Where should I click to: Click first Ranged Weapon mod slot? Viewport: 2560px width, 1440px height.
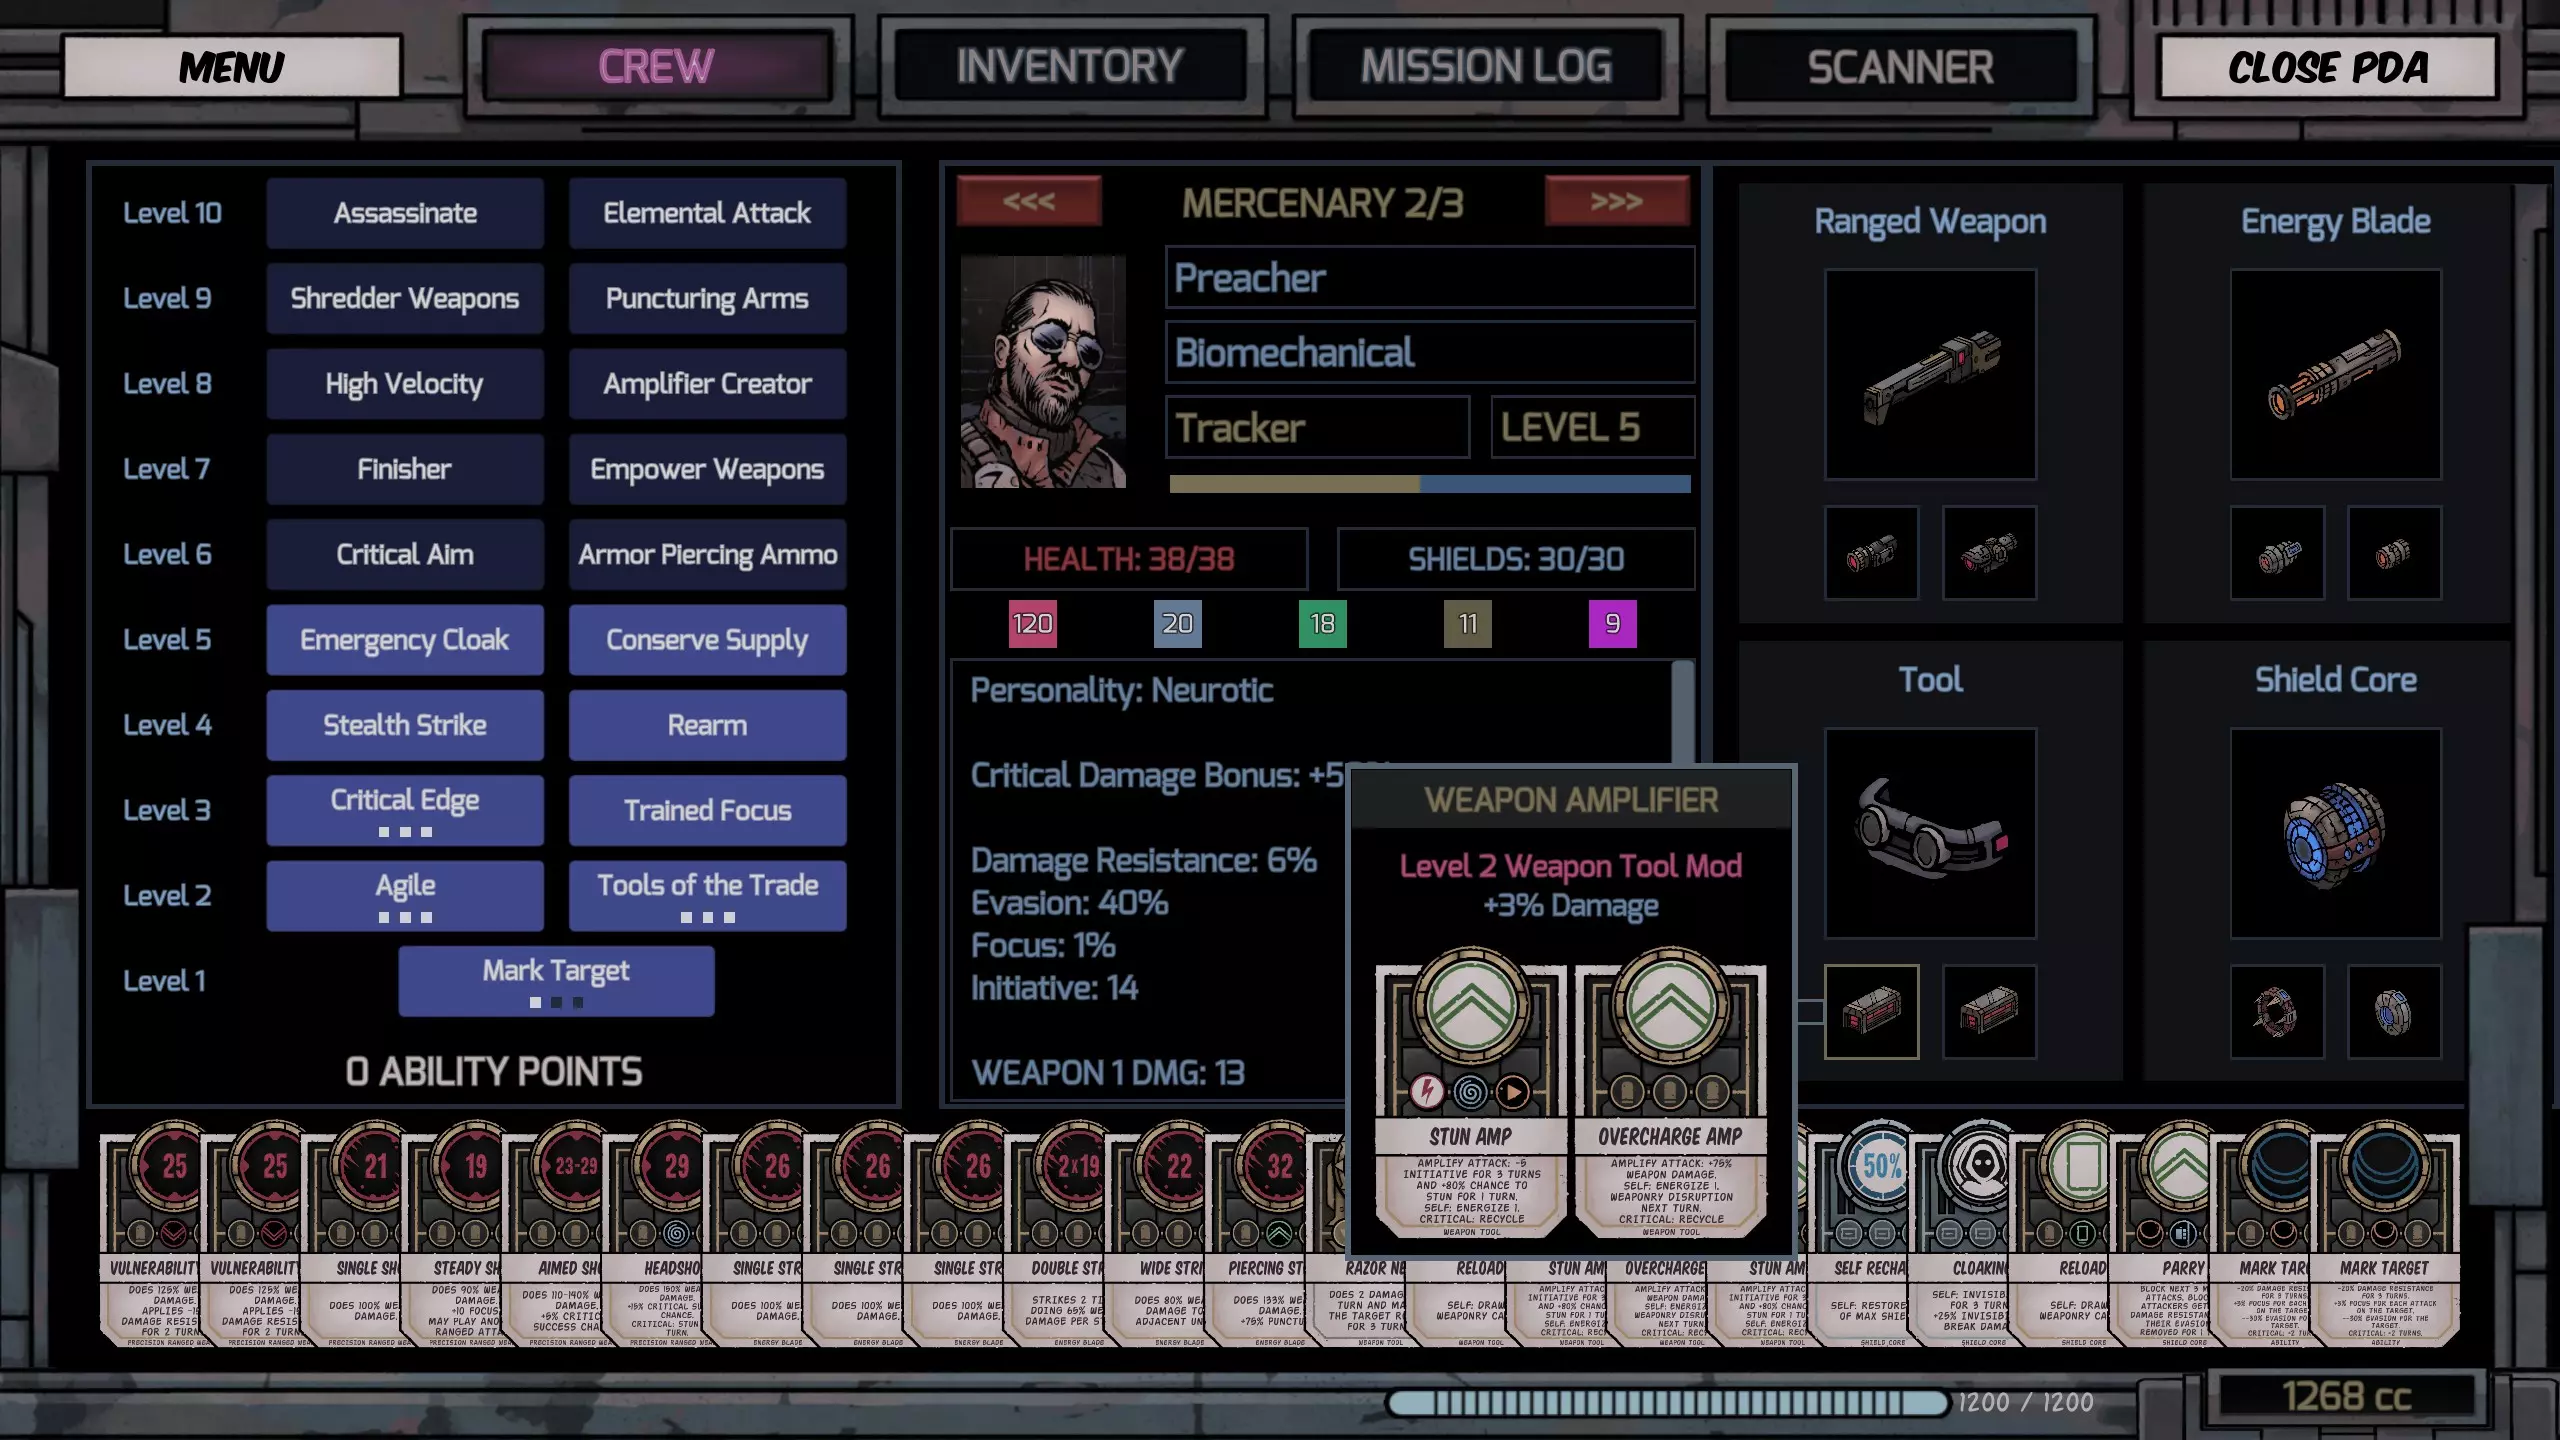(1871, 552)
